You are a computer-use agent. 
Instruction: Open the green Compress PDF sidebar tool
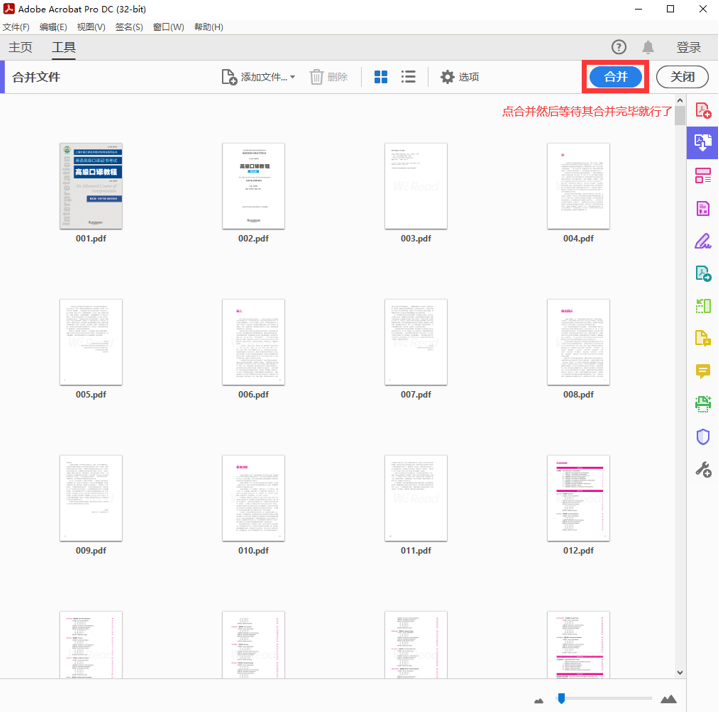[x=702, y=306]
